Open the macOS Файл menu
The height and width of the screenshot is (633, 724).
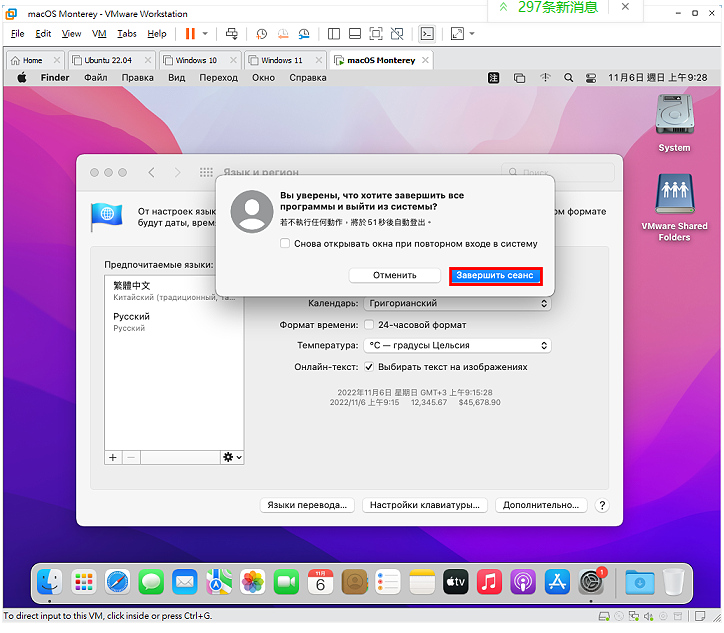point(96,78)
